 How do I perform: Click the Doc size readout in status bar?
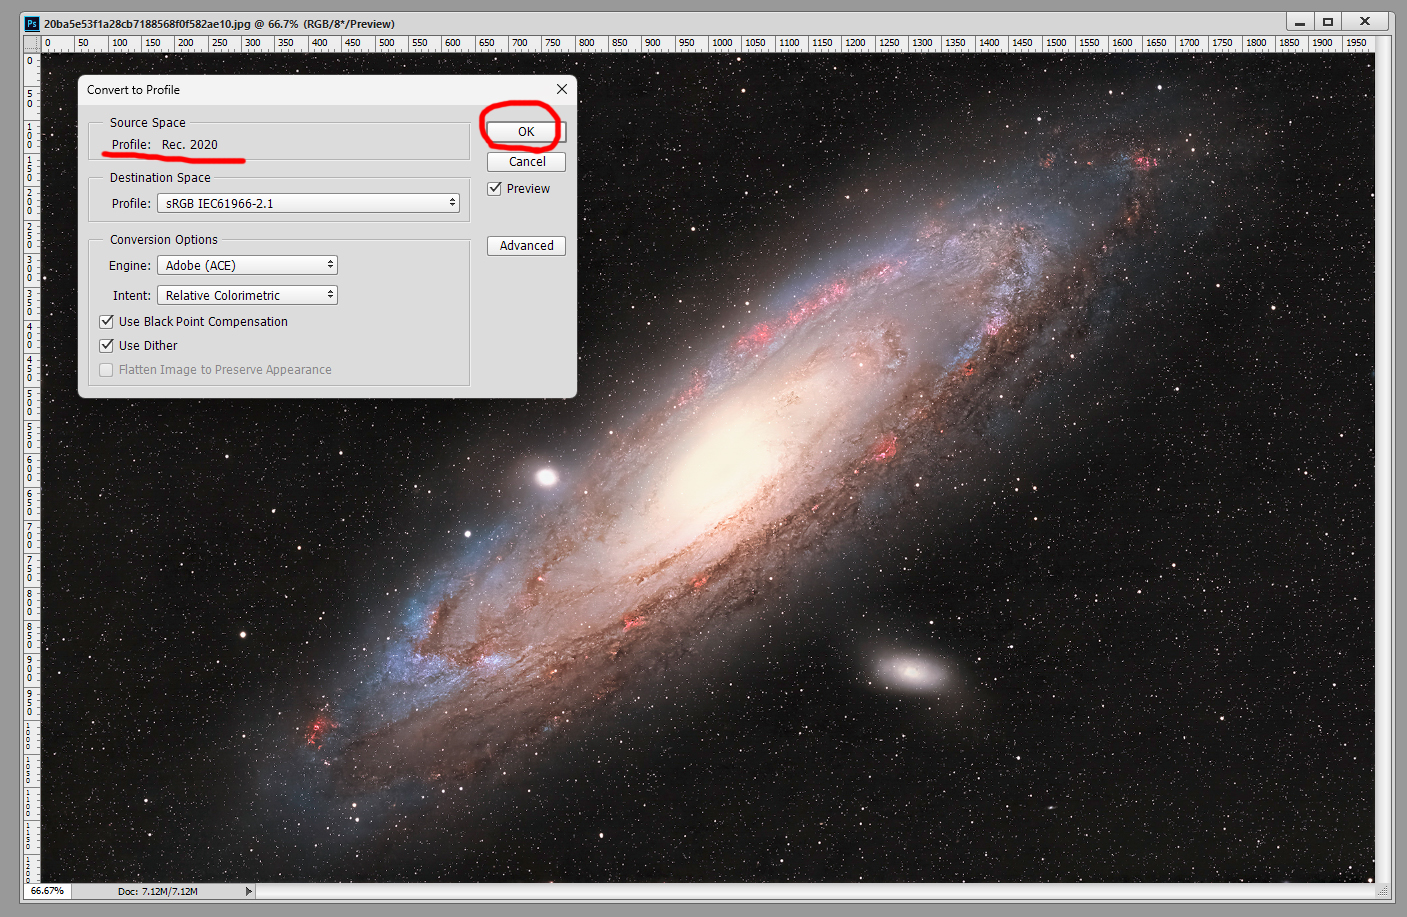pyautogui.click(x=158, y=891)
